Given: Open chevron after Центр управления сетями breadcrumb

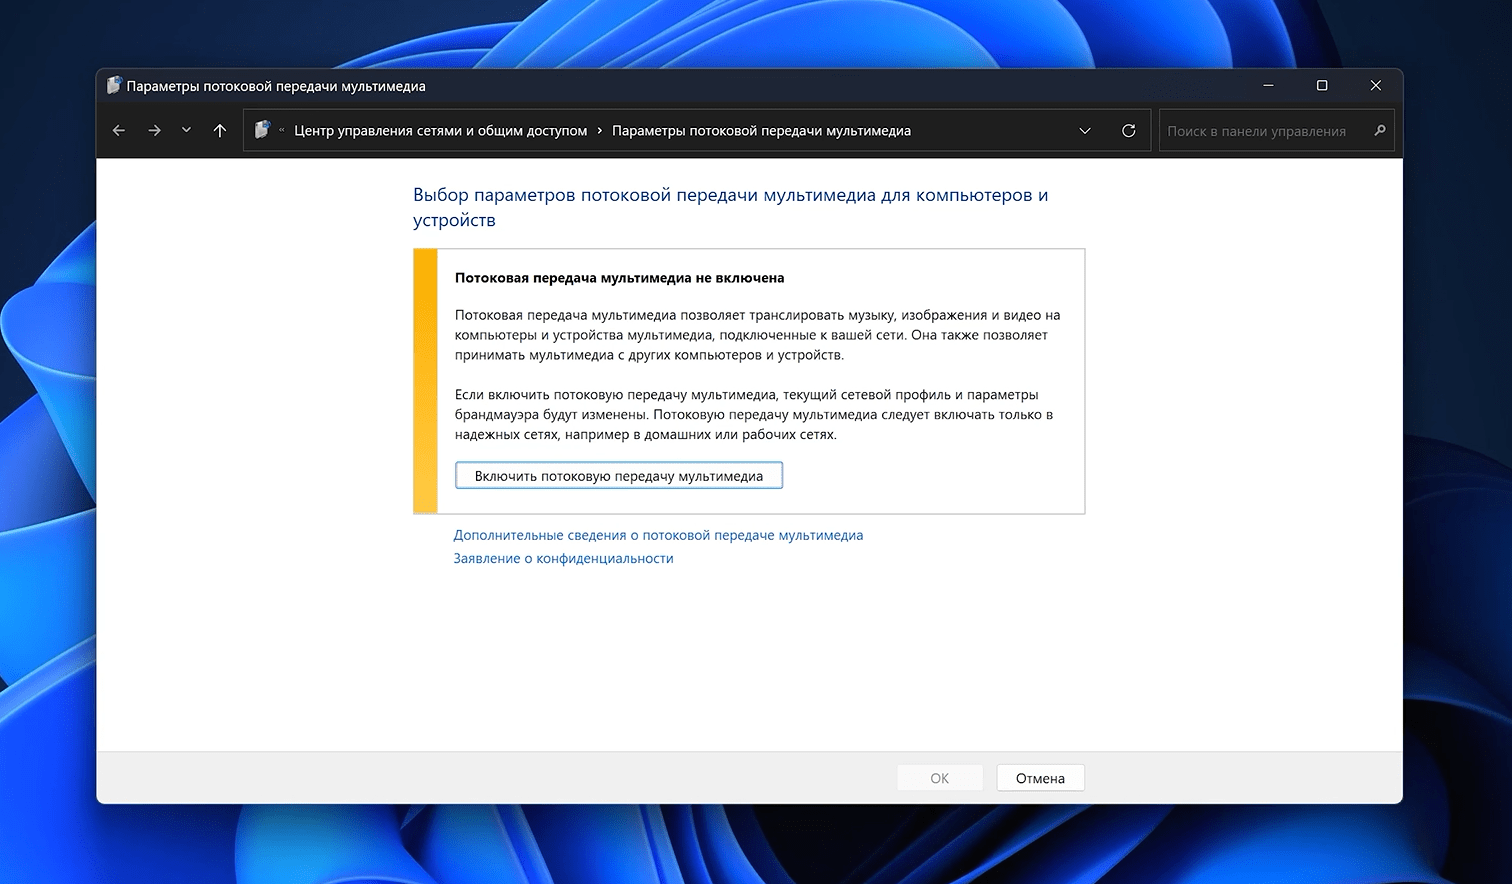Looking at the screenshot, I should tap(600, 131).
